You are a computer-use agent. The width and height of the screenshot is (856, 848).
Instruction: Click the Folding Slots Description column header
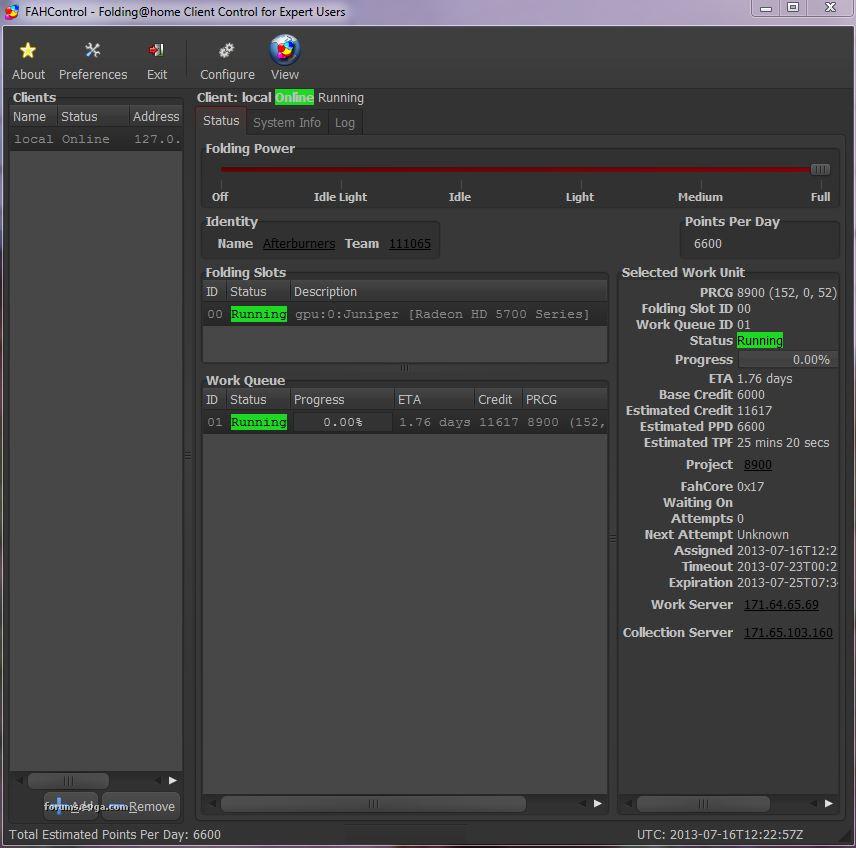click(x=448, y=292)
